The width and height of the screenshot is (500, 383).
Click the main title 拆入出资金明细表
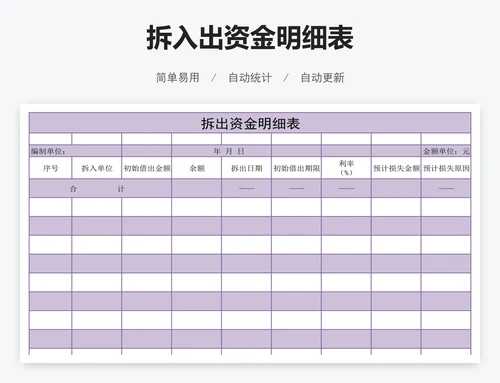250,38
